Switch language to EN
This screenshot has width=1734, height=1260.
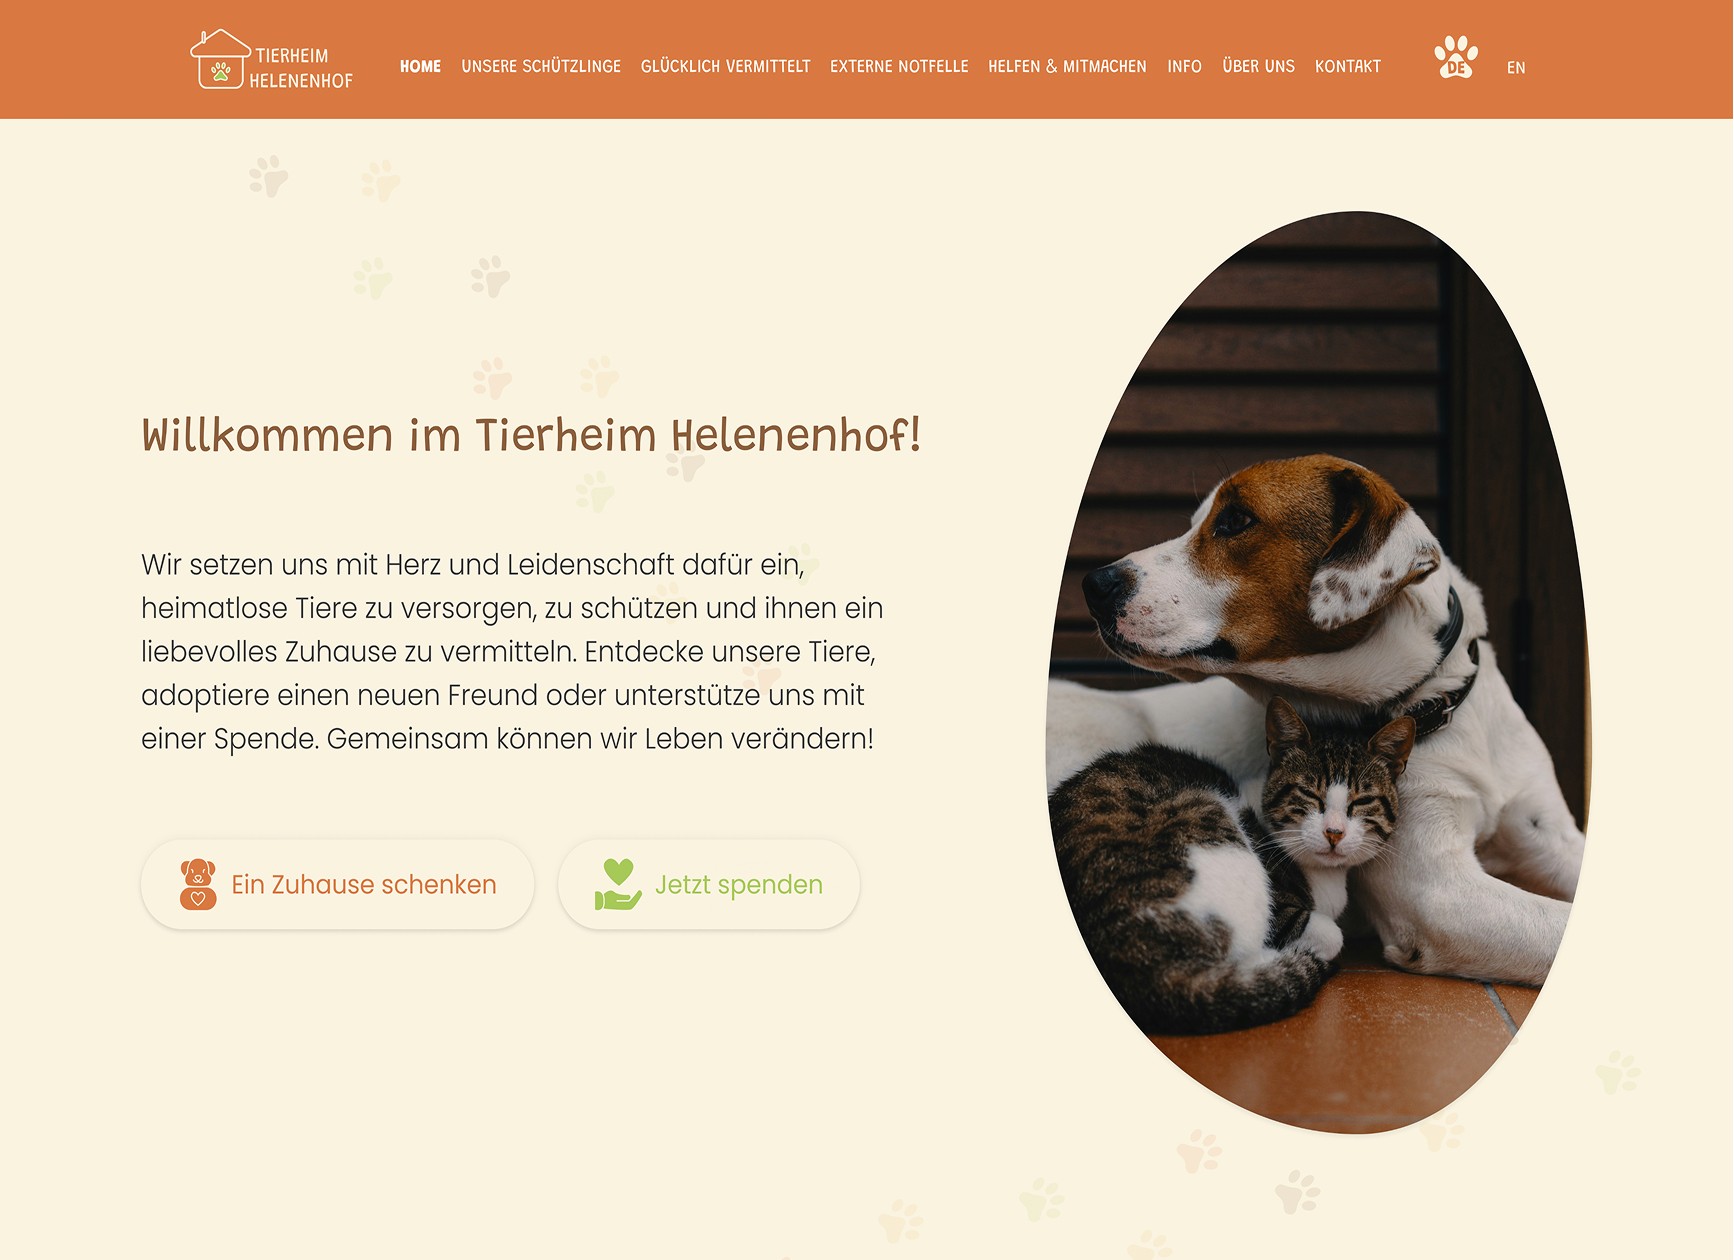point(1516,68)
